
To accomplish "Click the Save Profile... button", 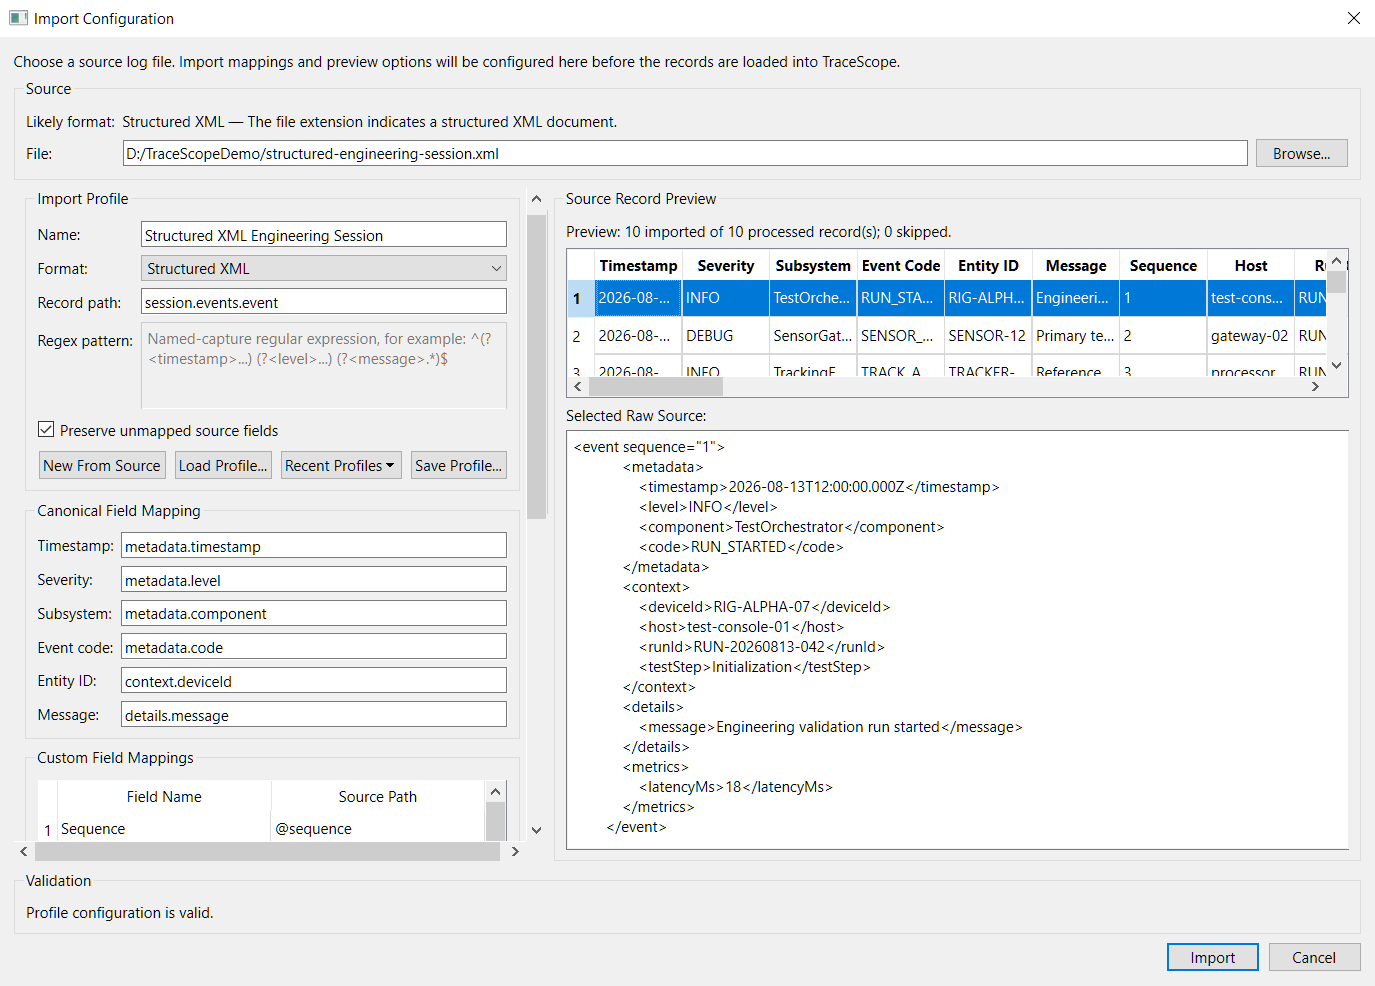I will [x=458, y=465].
